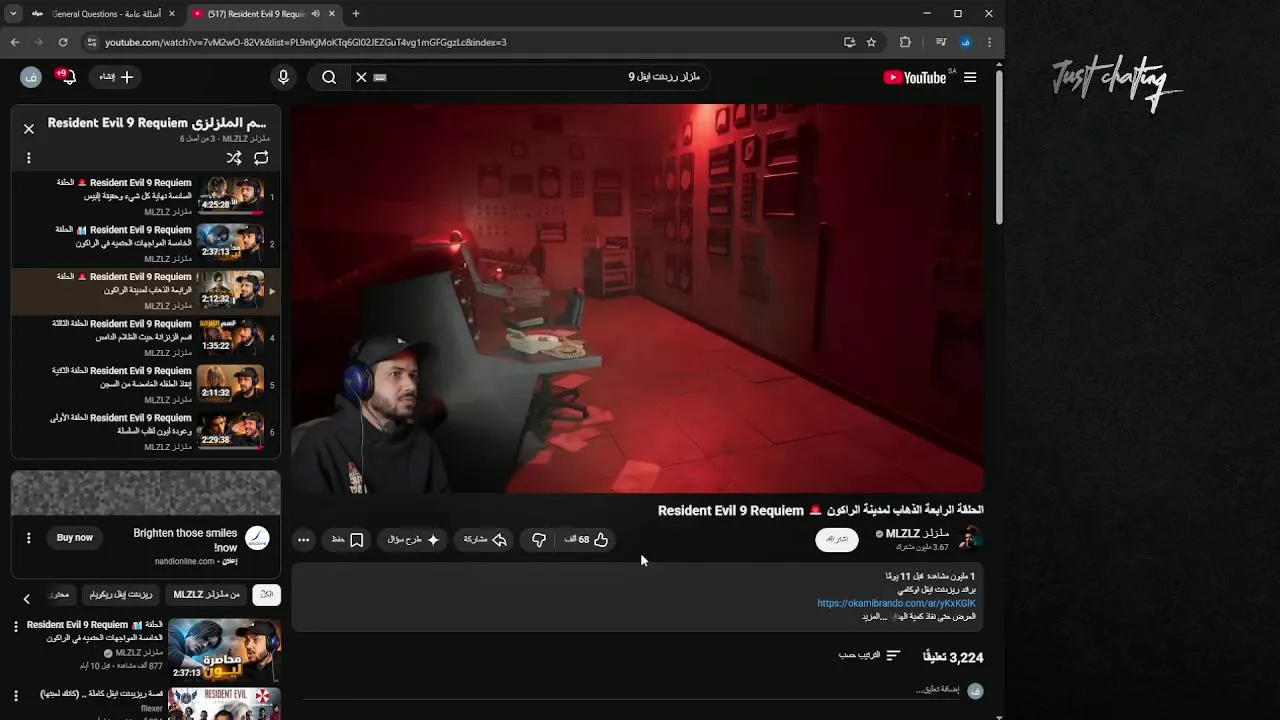Open the okamibrando.com link in the description

pyautogui.click(x=896, y=603)
